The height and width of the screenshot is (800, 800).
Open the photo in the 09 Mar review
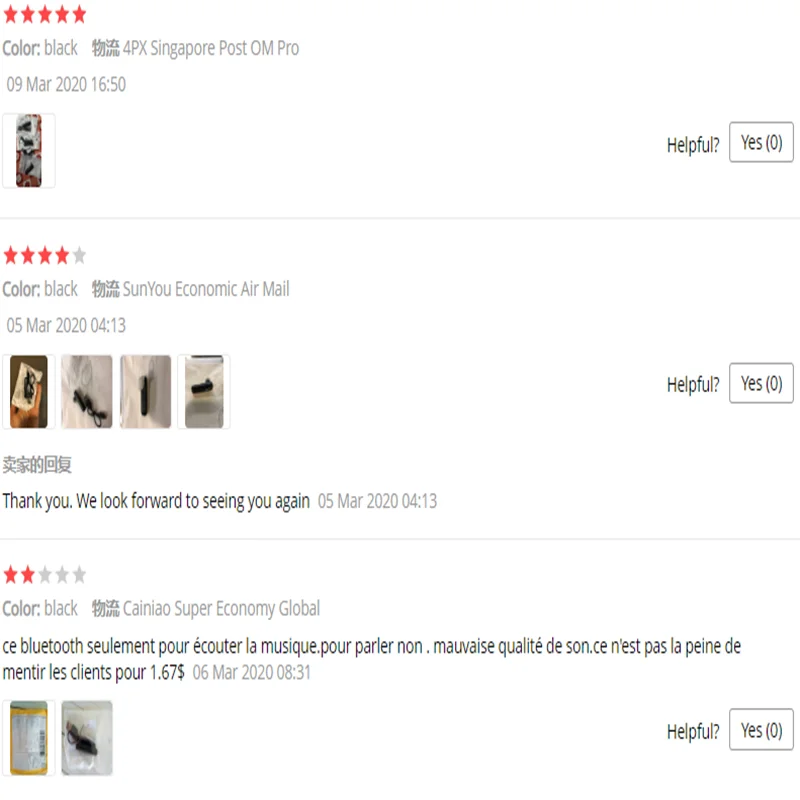click(29, 151)
